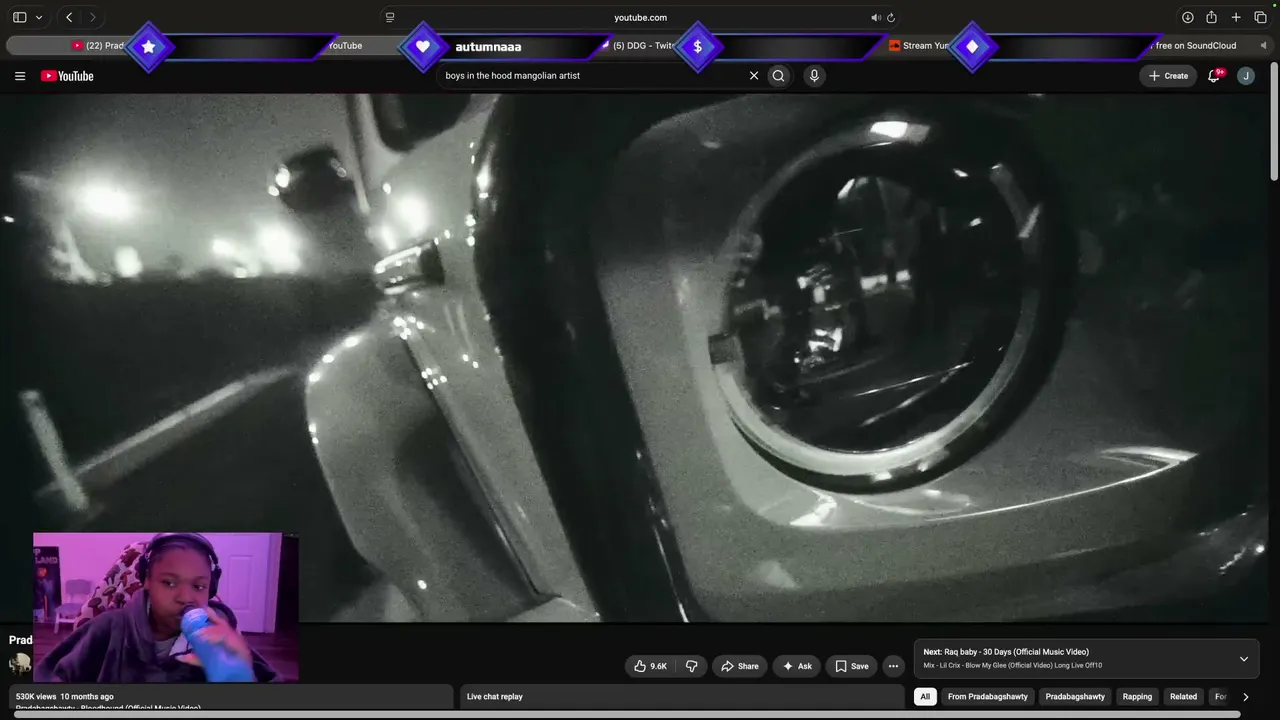Go to the YouTube home logo
This screenshot has height=720, width=1280.
pyautogui.click(x=67, y=76)
